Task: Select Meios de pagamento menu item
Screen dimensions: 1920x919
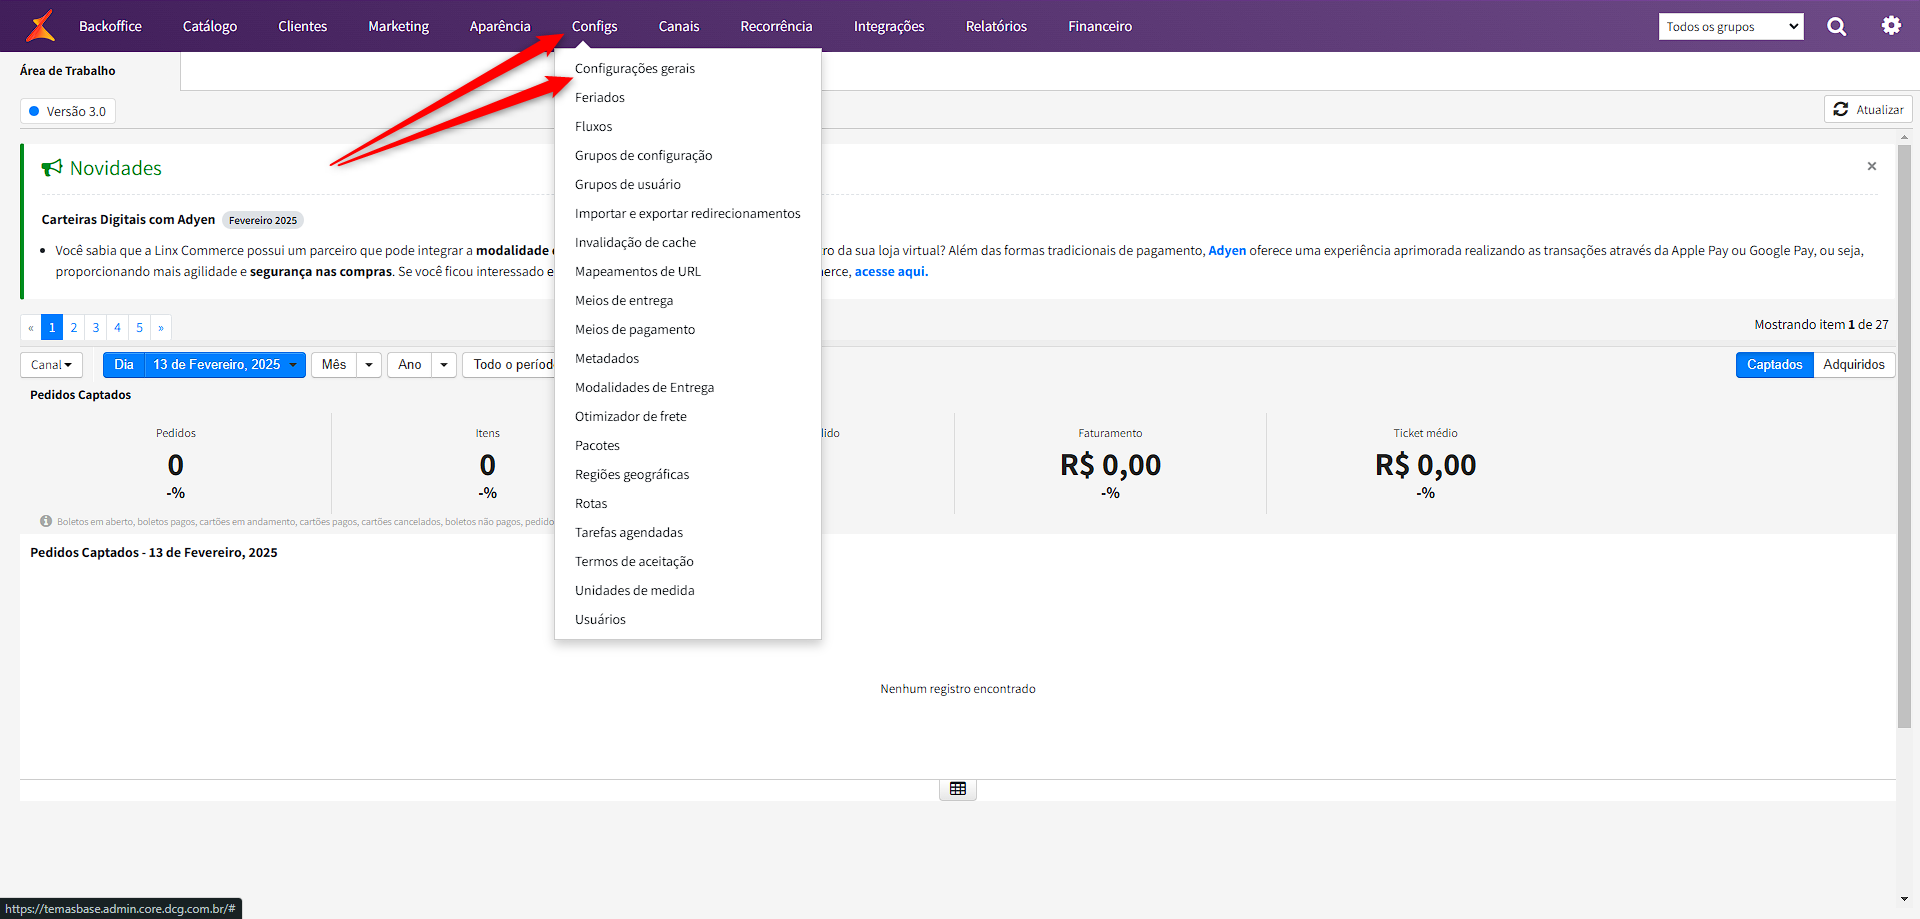Action: pyautogui.click(x=634, y=330)
